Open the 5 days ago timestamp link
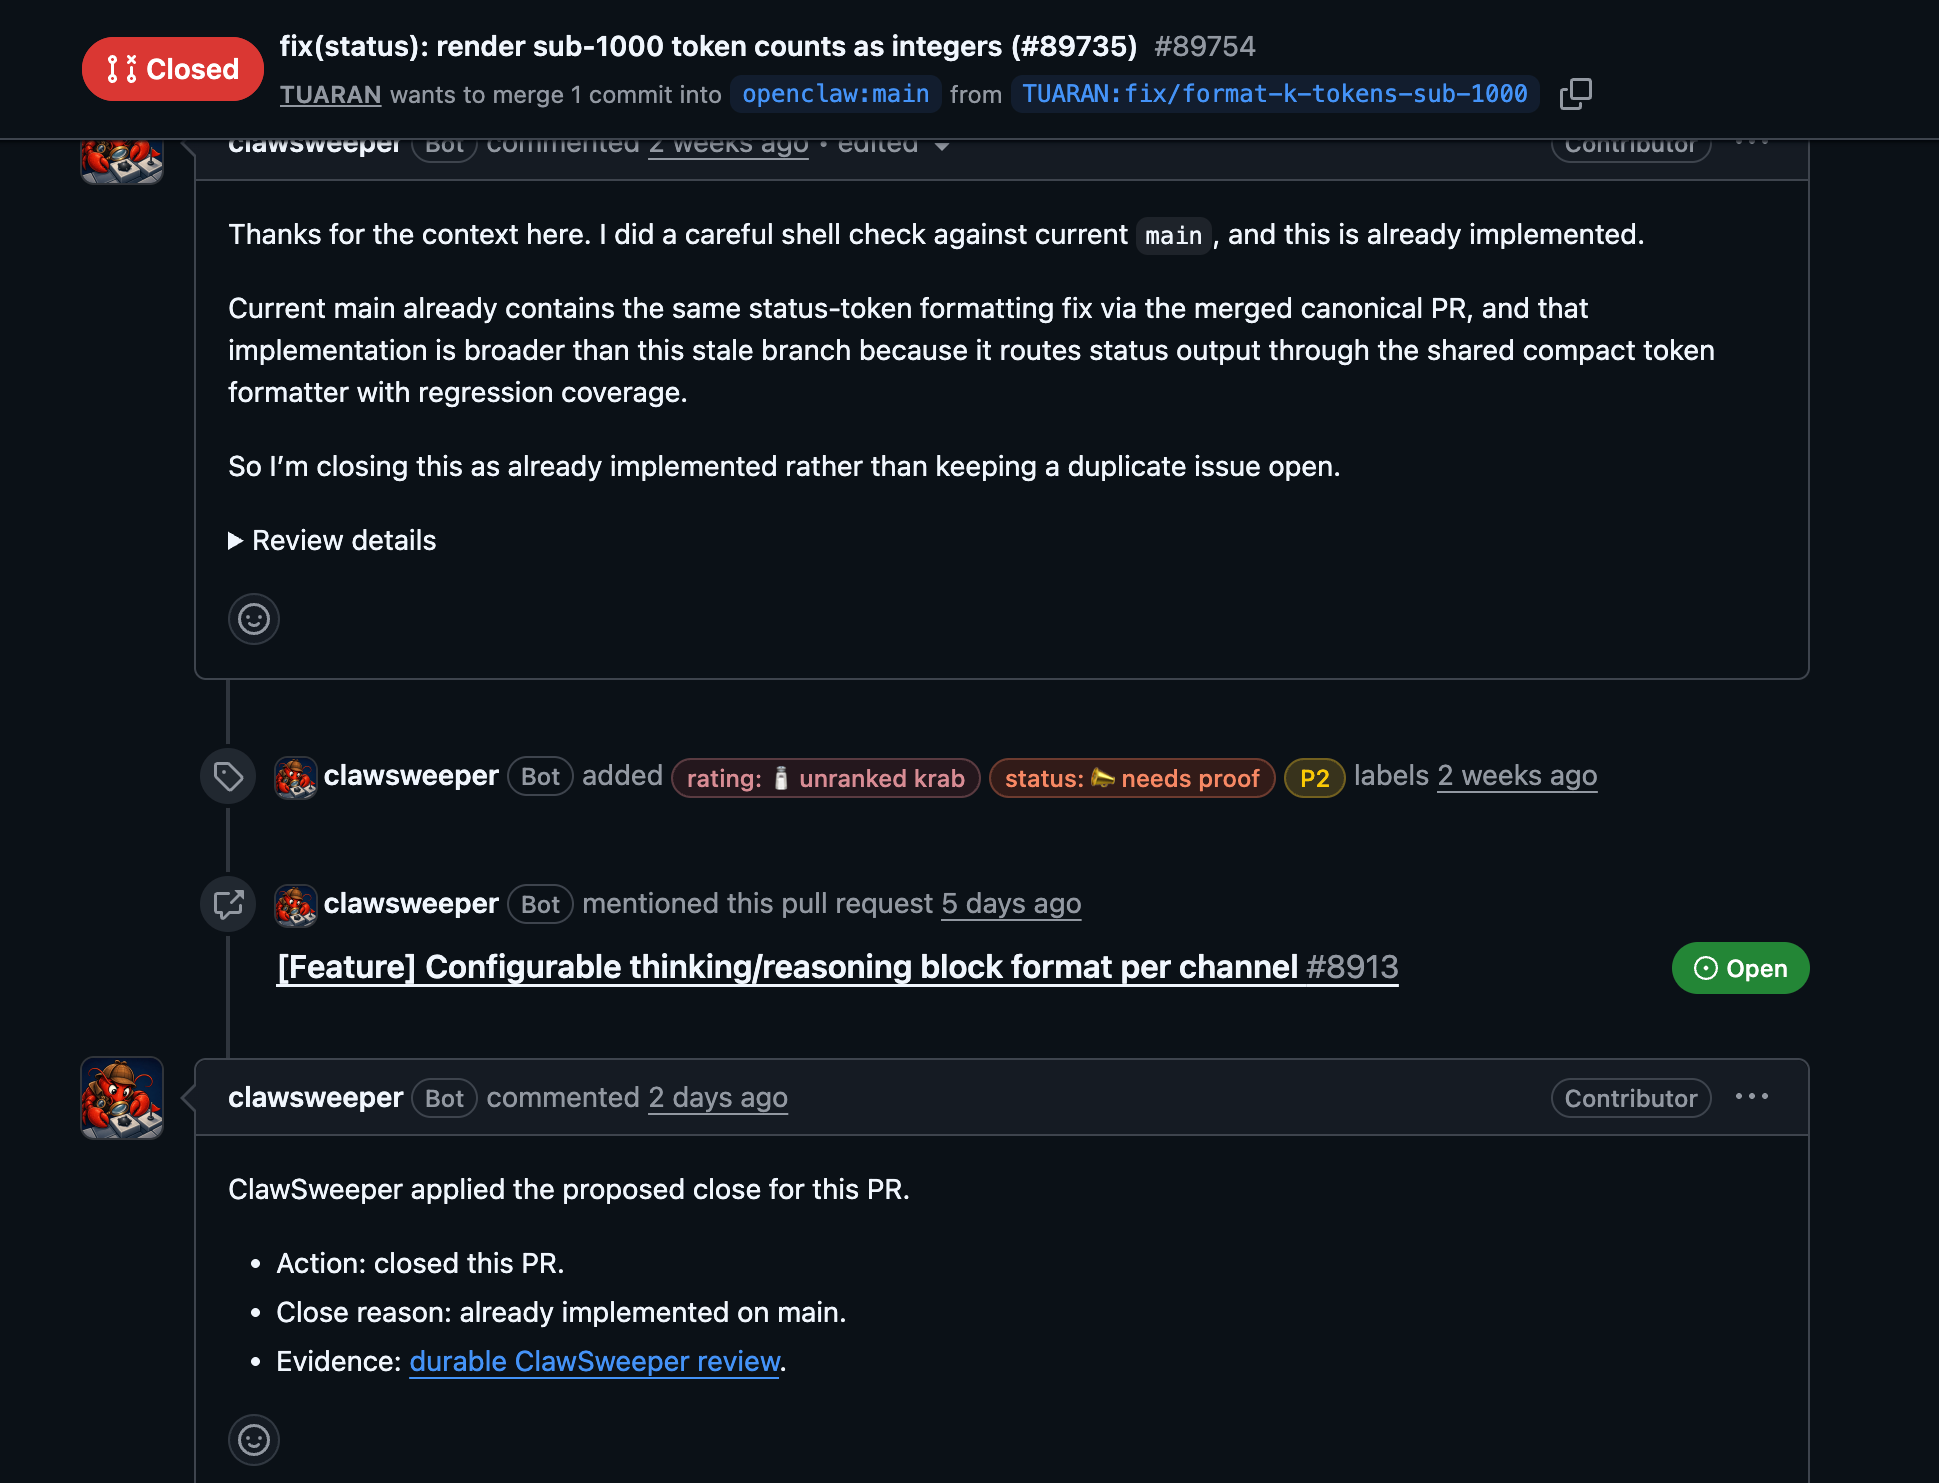This screenshot has width=1940, height=1484. pyautogui.click(x=1011, y=903)
